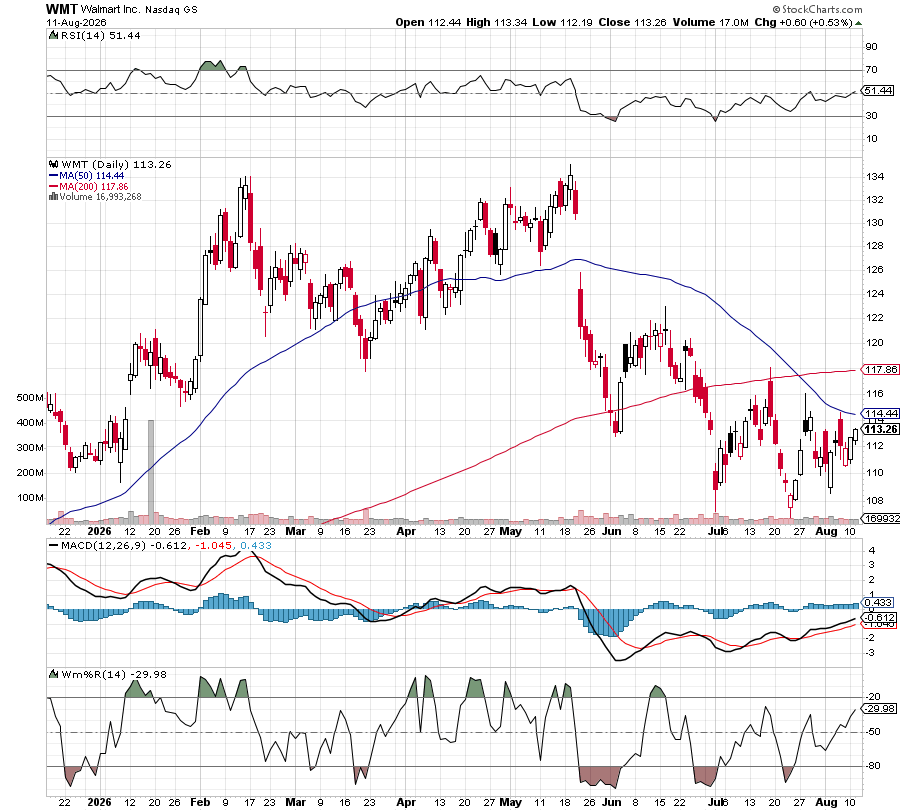The height and width of the screenshot is (811, 900).
Task: Click the 51.44 RSI value tag on axis
Action: coord(878,91)
